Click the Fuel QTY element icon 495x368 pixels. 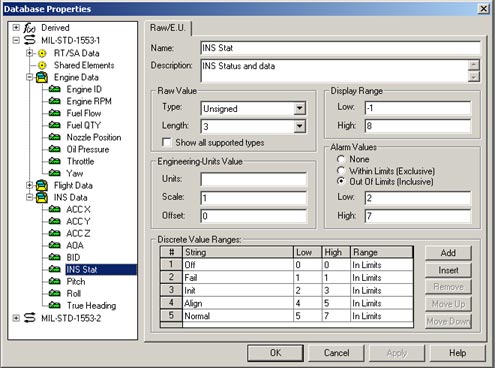point(55,125)
